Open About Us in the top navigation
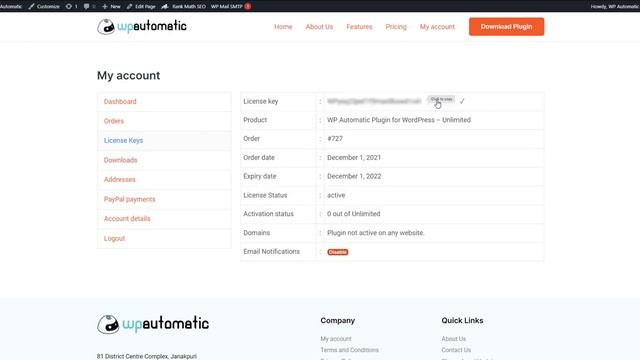This screenshot has width=640, height=360. pos(319,27)
